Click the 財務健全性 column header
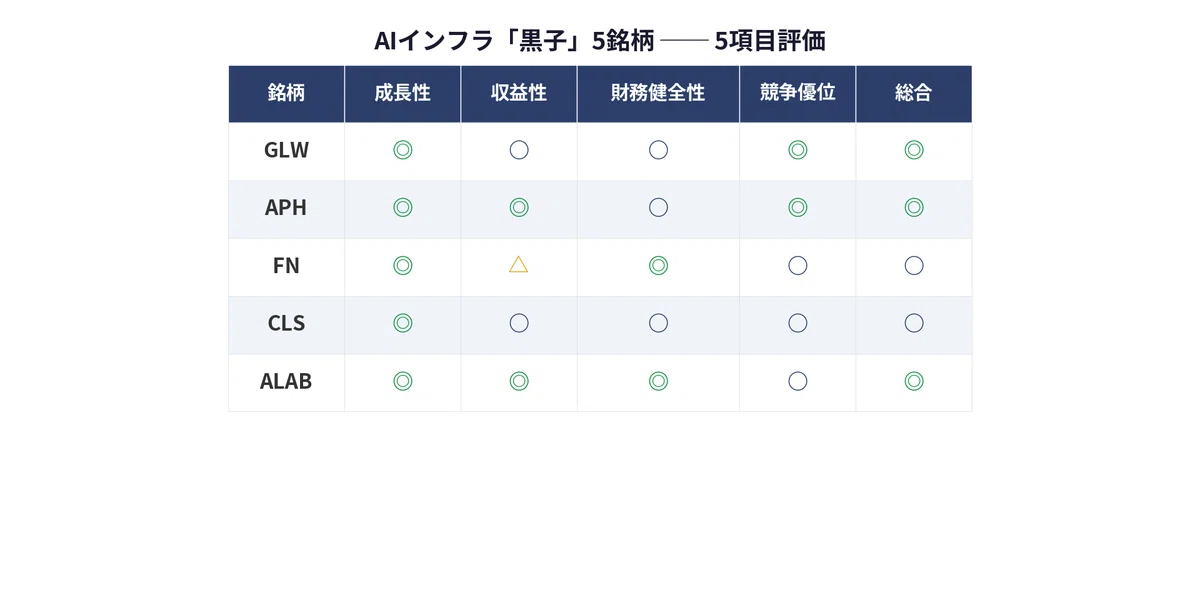Screen dimensions: 1200x615 658,94
